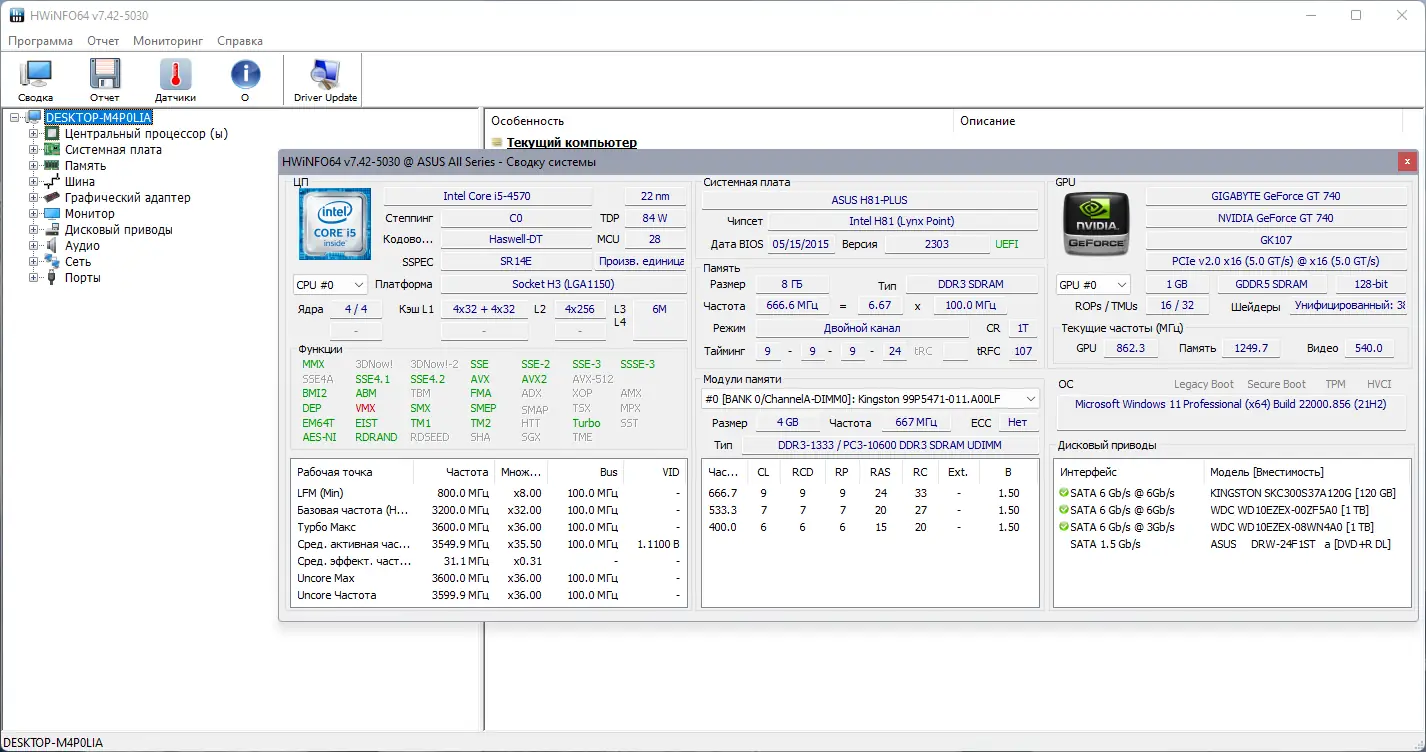Close the system summary window
This screenshot has width=1426, height=752.
point(1407,161)
